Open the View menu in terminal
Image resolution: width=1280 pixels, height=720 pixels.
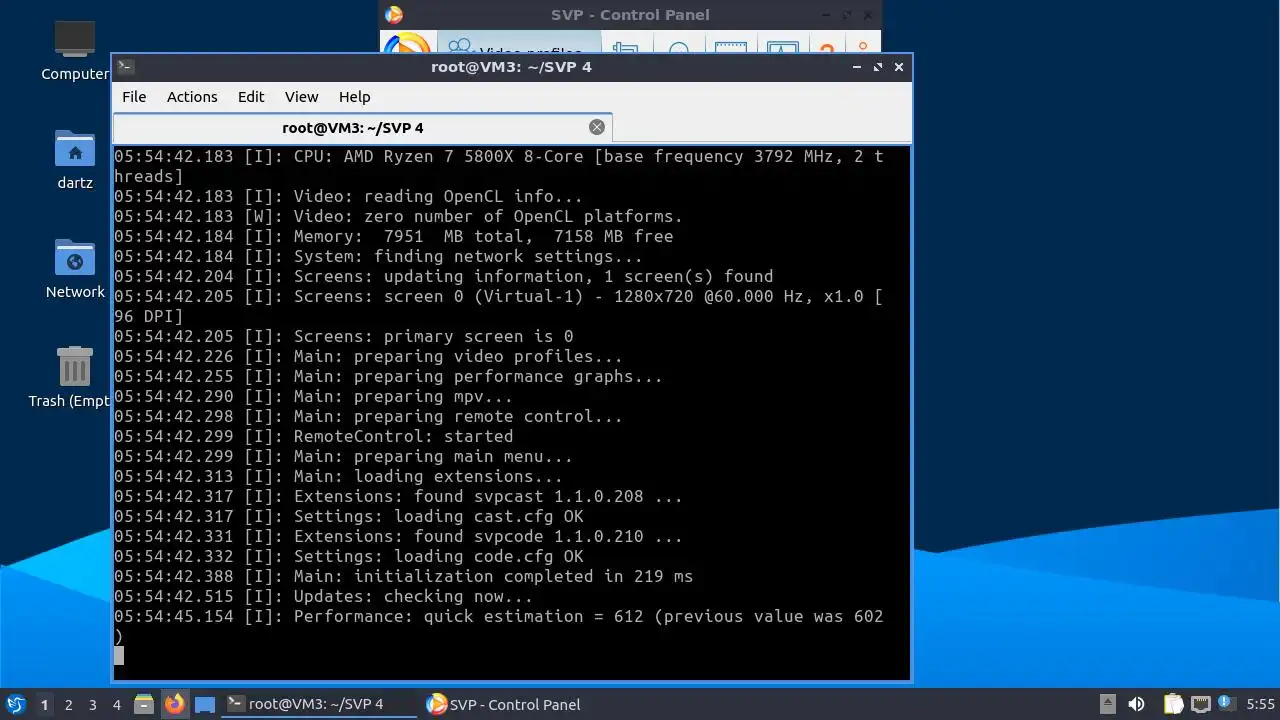pos(301,97)
